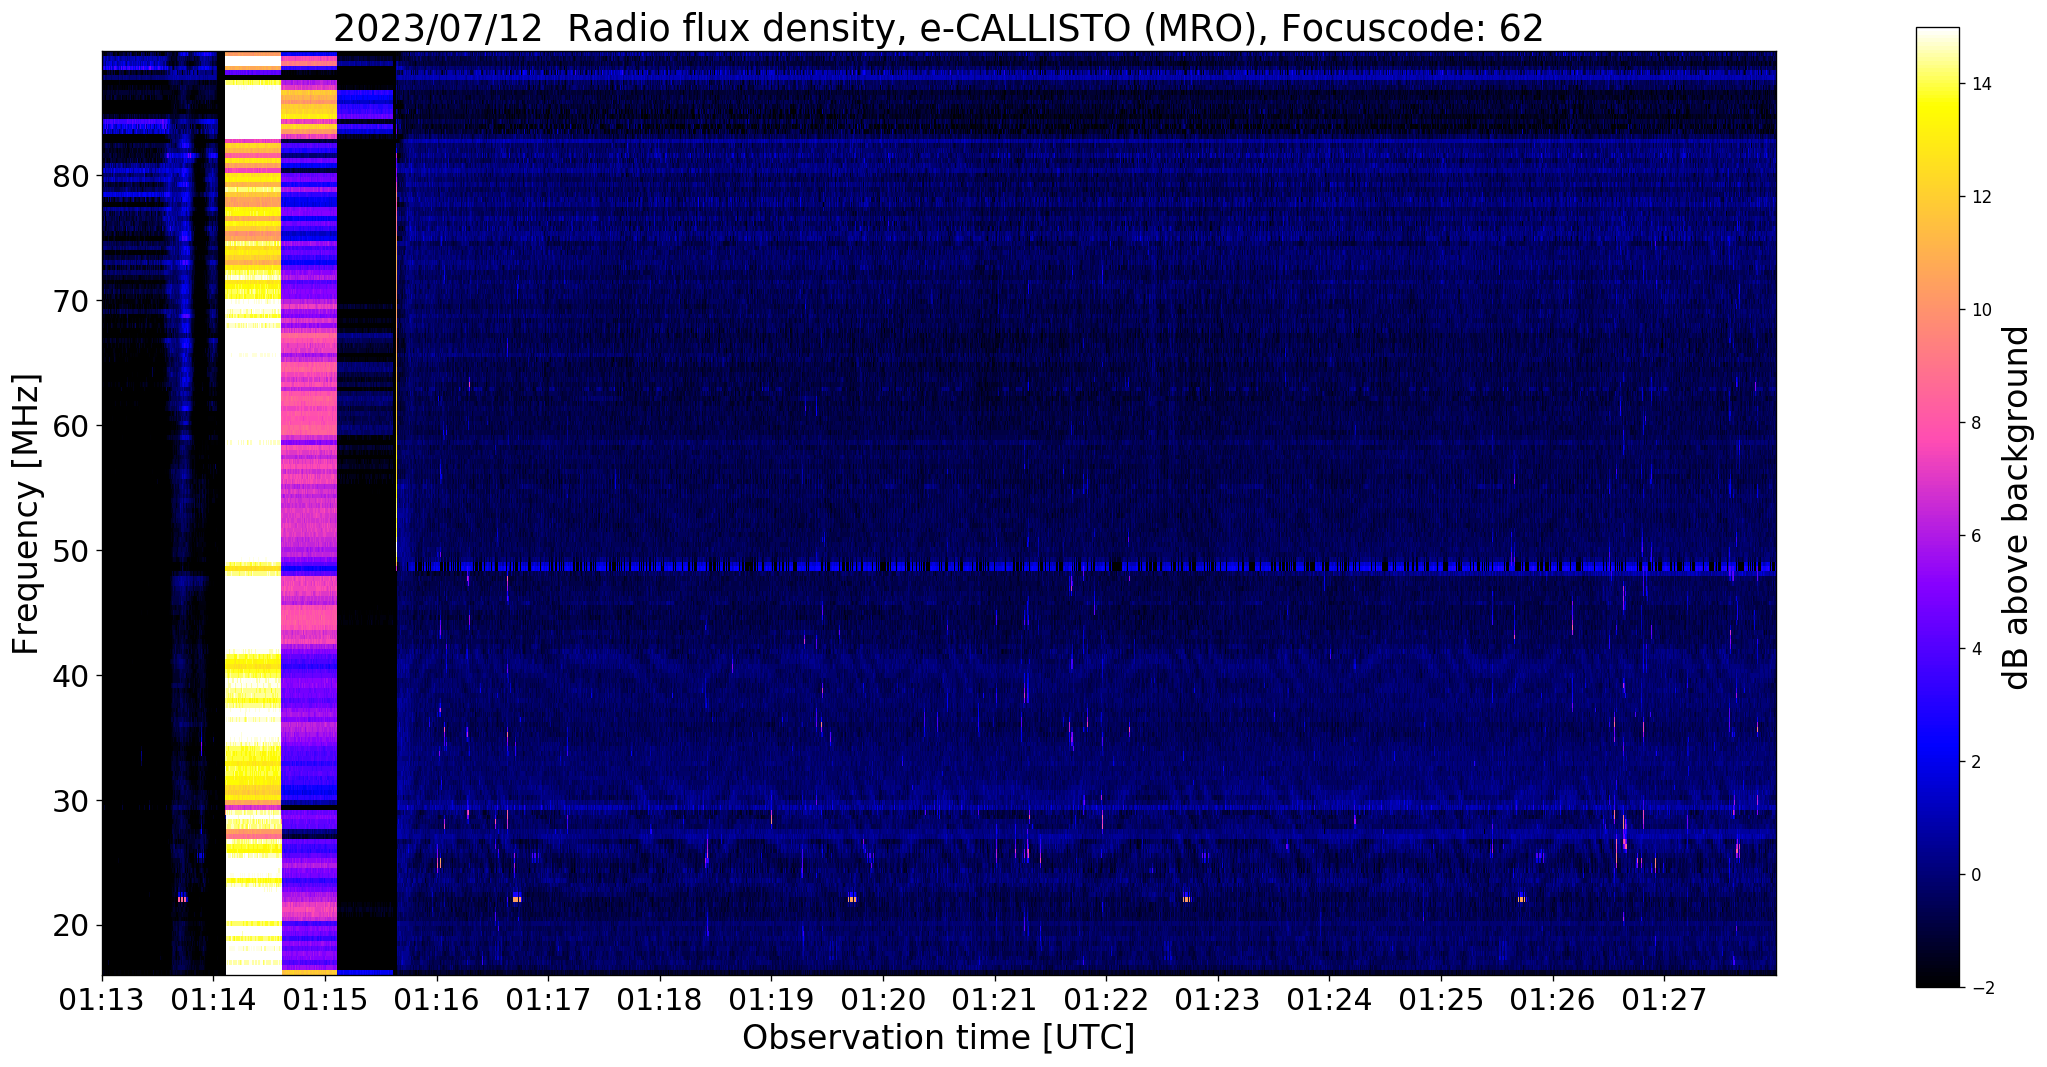2047x1067 pixels.
Task: Click the 'dB above background' colorbar label
Action: click(x=2016, y=508)
